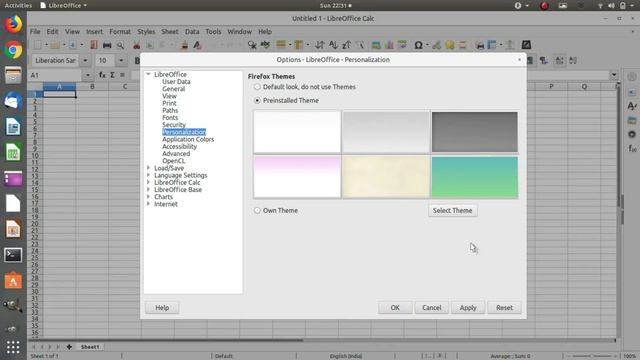Viewport: 640px width, 360px height.
Task: Open the Format menu
Action: tap(120, 31)
